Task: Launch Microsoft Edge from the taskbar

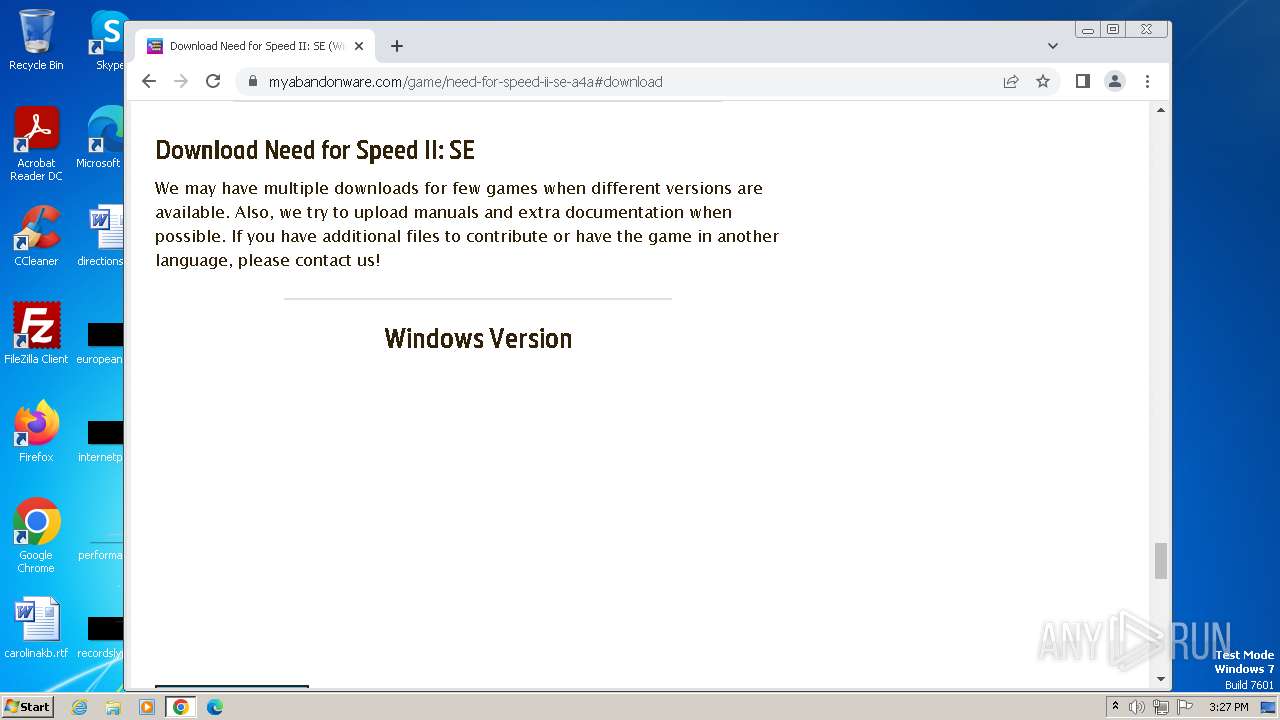Action: 215,707
